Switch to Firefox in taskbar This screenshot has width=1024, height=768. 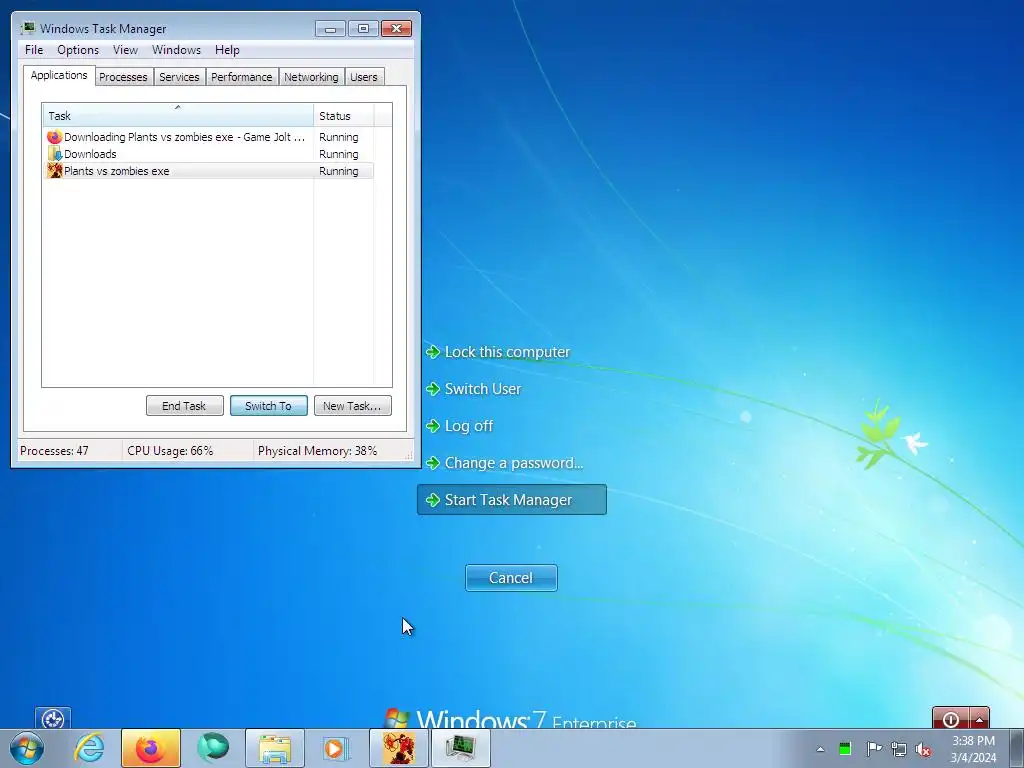[150, 748]
